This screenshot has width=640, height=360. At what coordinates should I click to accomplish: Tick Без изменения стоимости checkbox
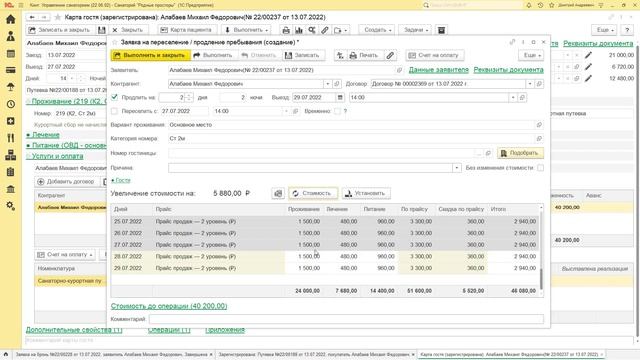click(x=540, y=168)
